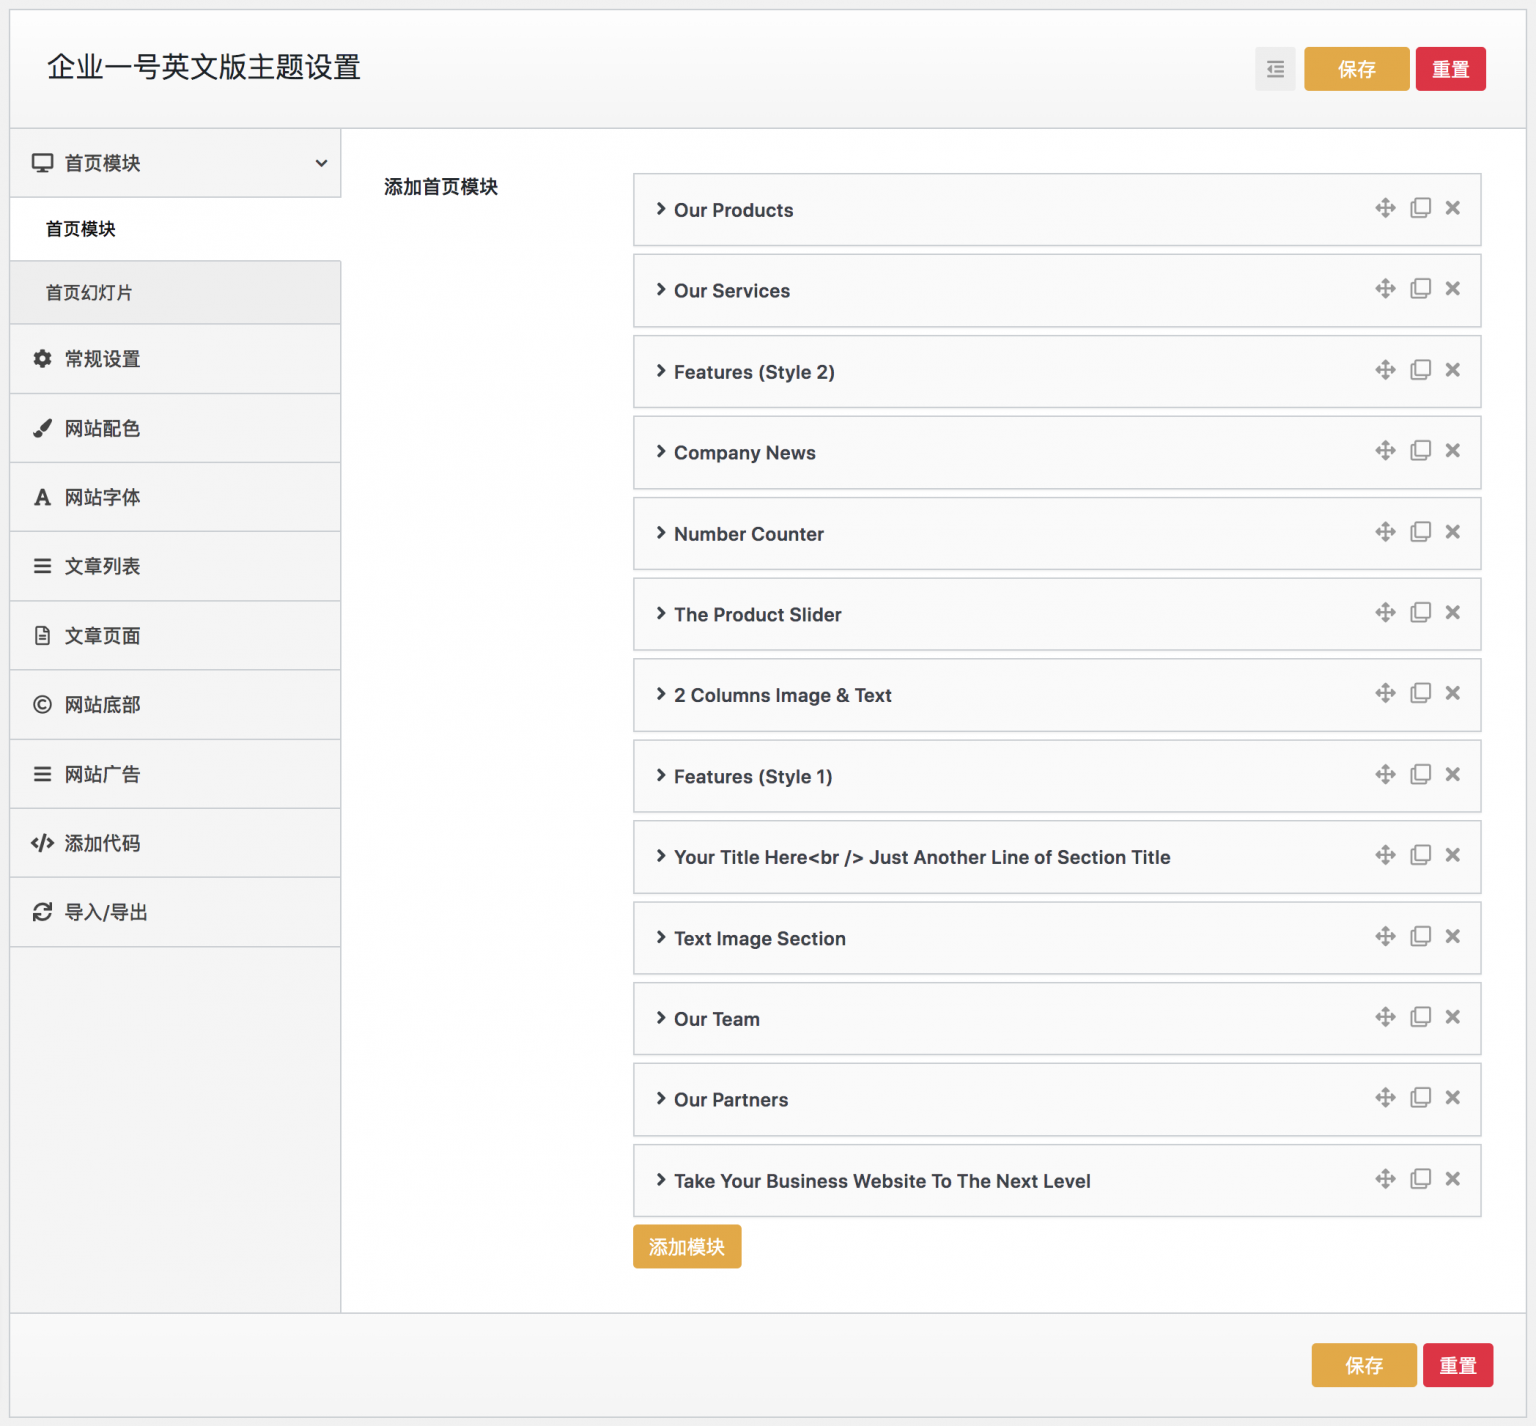Go to 网站配色 settings

(102, 429)
